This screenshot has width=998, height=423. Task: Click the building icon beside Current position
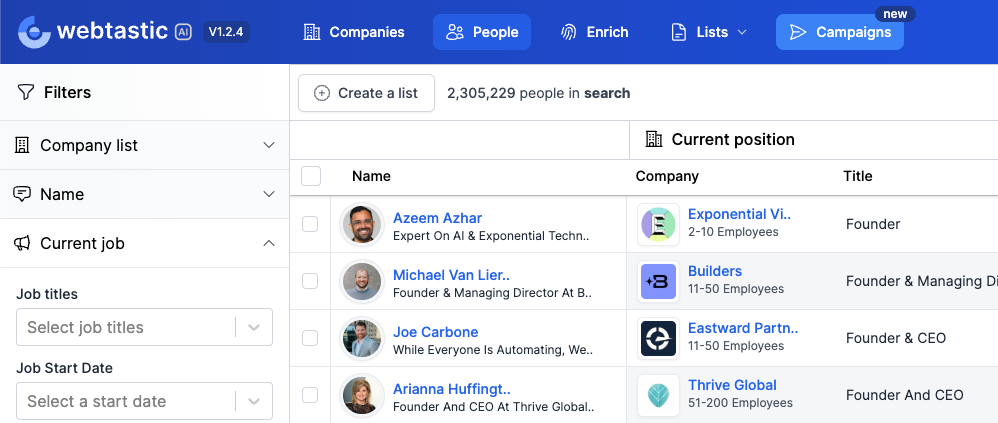point(654,139)
